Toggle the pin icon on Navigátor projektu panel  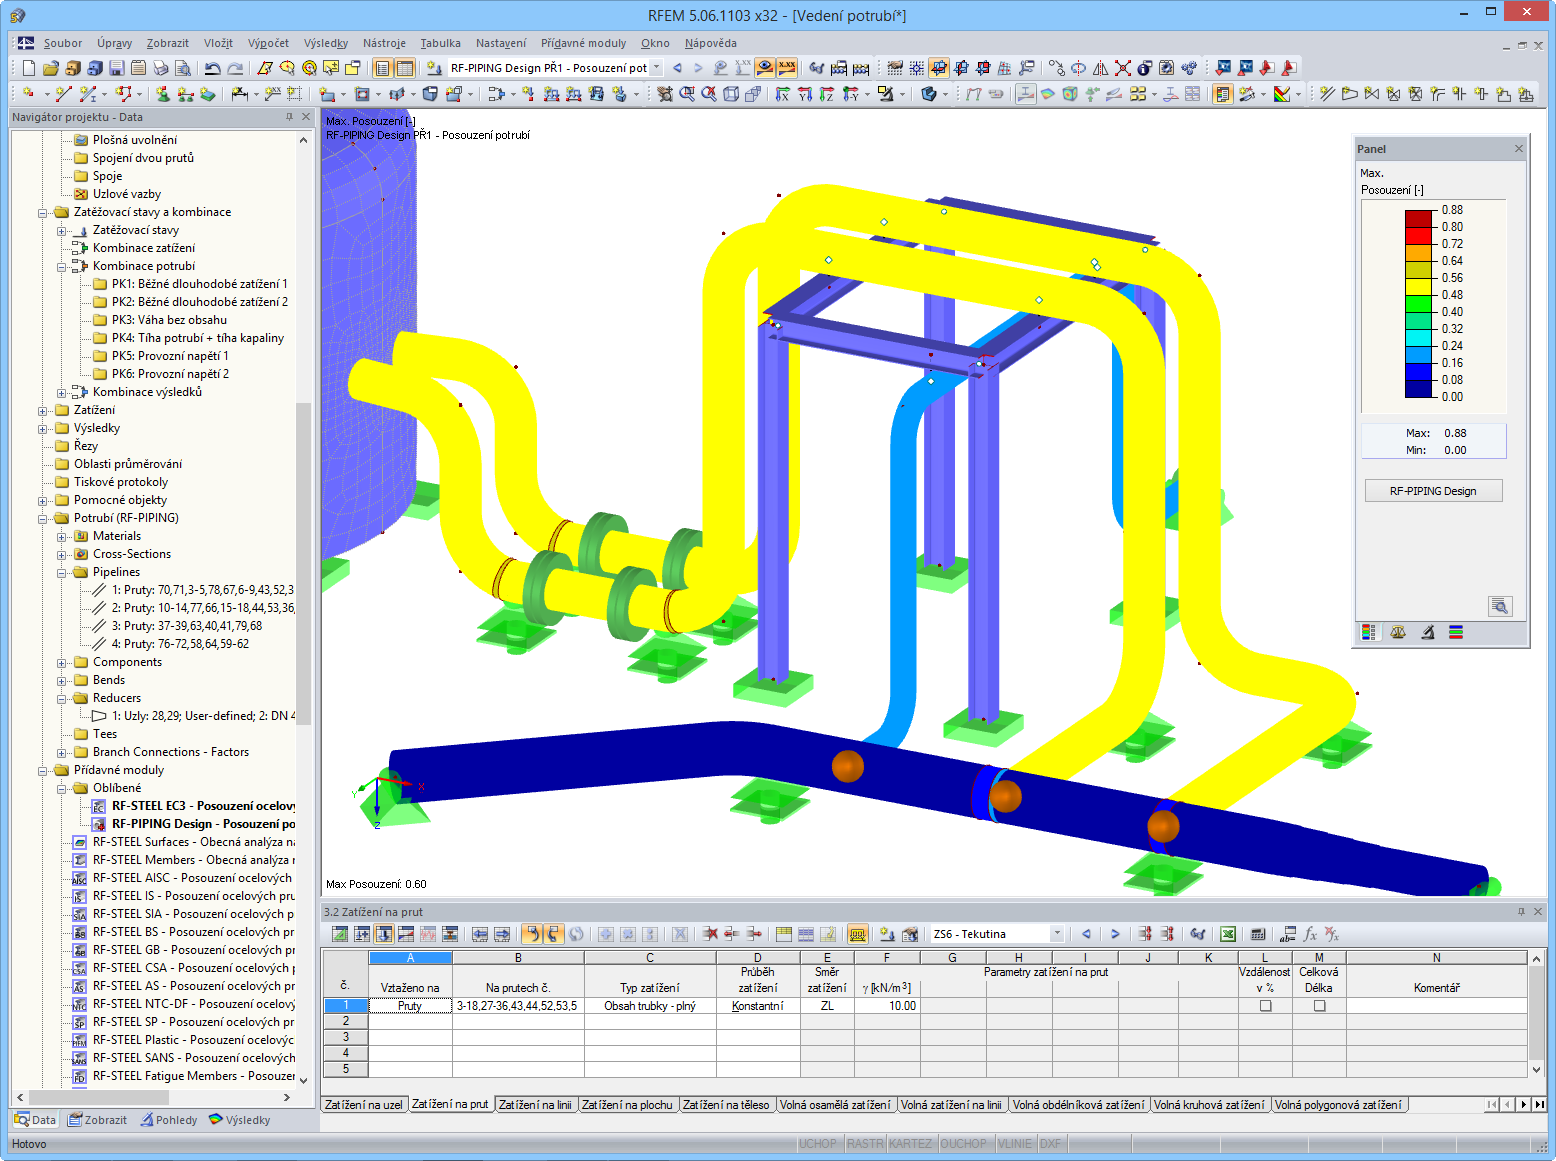click(x=289, y=116)
